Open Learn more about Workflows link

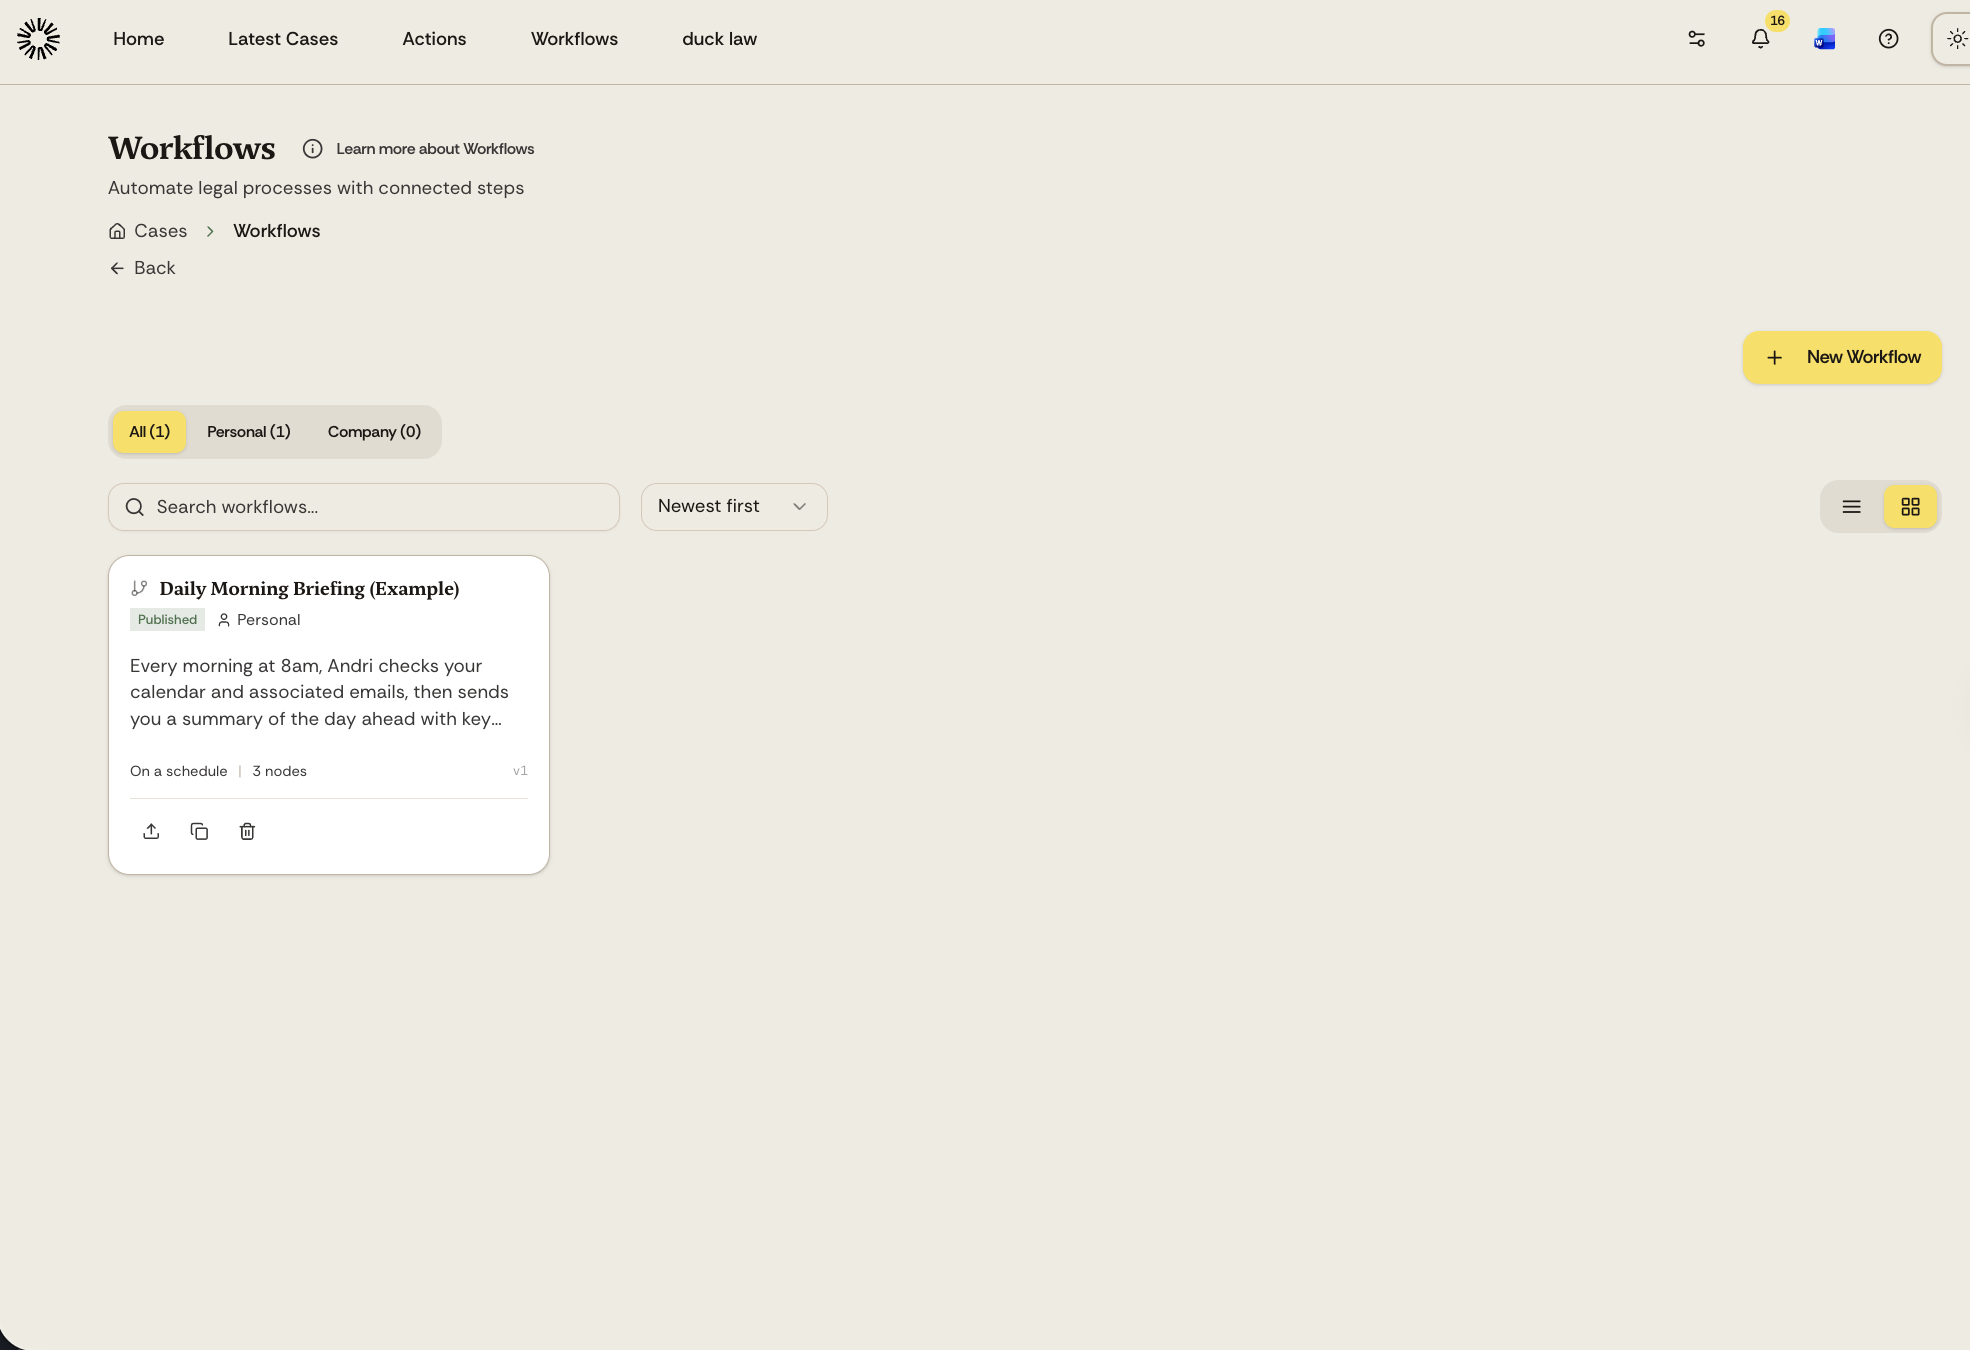pyautogui.click(x=435, y=149)
